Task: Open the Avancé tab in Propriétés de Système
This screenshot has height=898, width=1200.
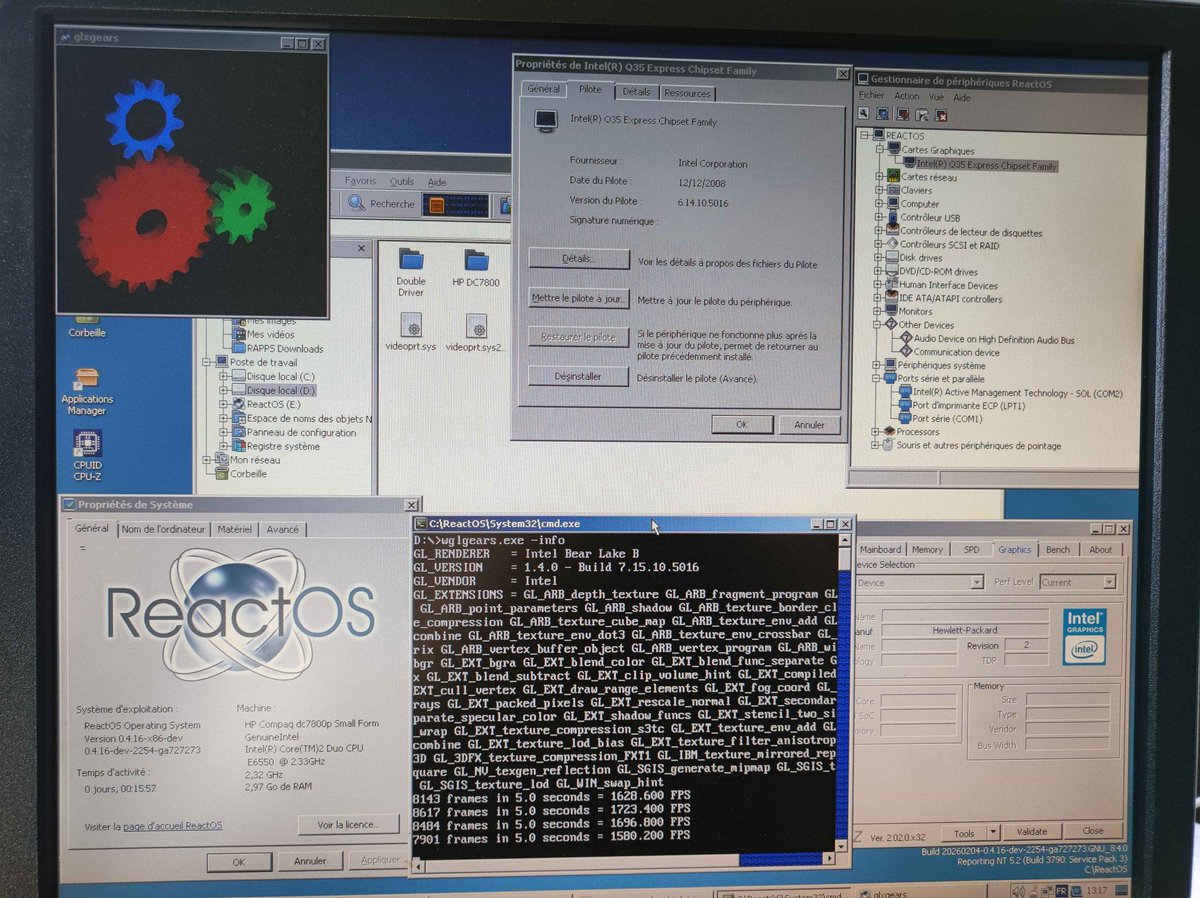Action: tap(283, 530)
